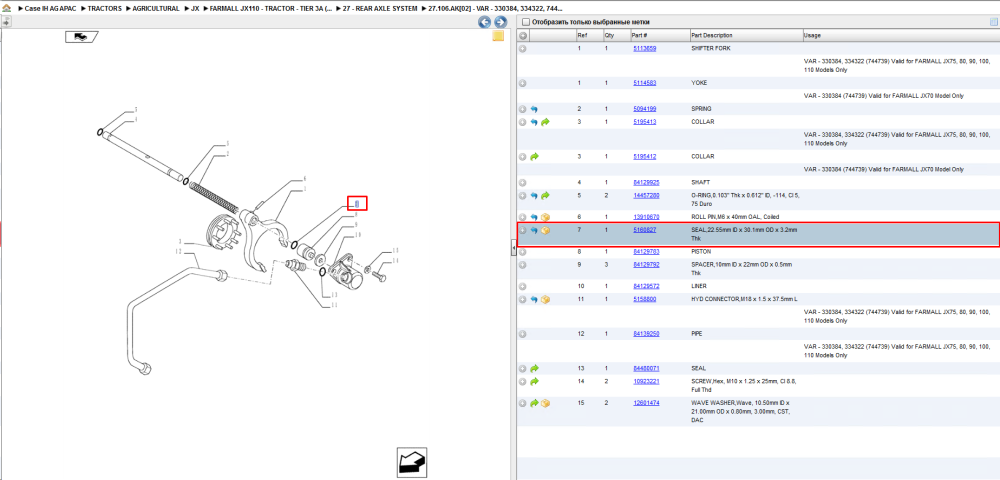
Task: Open the 27.106.AK[02] breadcrumb entry
Action: point(494,9)
